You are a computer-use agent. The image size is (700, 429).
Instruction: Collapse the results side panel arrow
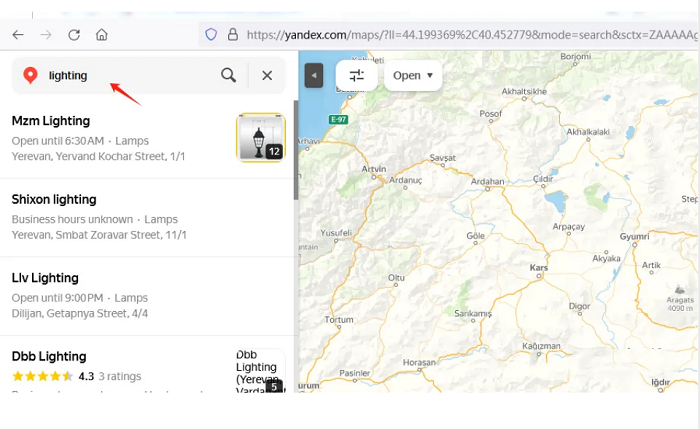pos(314,75)
